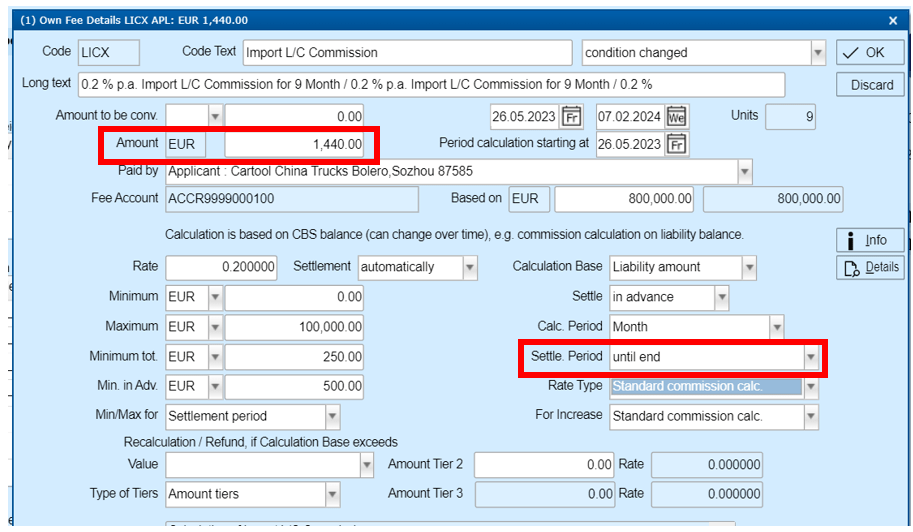Edit Min. in Adv. amount 500.00 field
This screenshot has height=532, width=913.
[294, 386]
